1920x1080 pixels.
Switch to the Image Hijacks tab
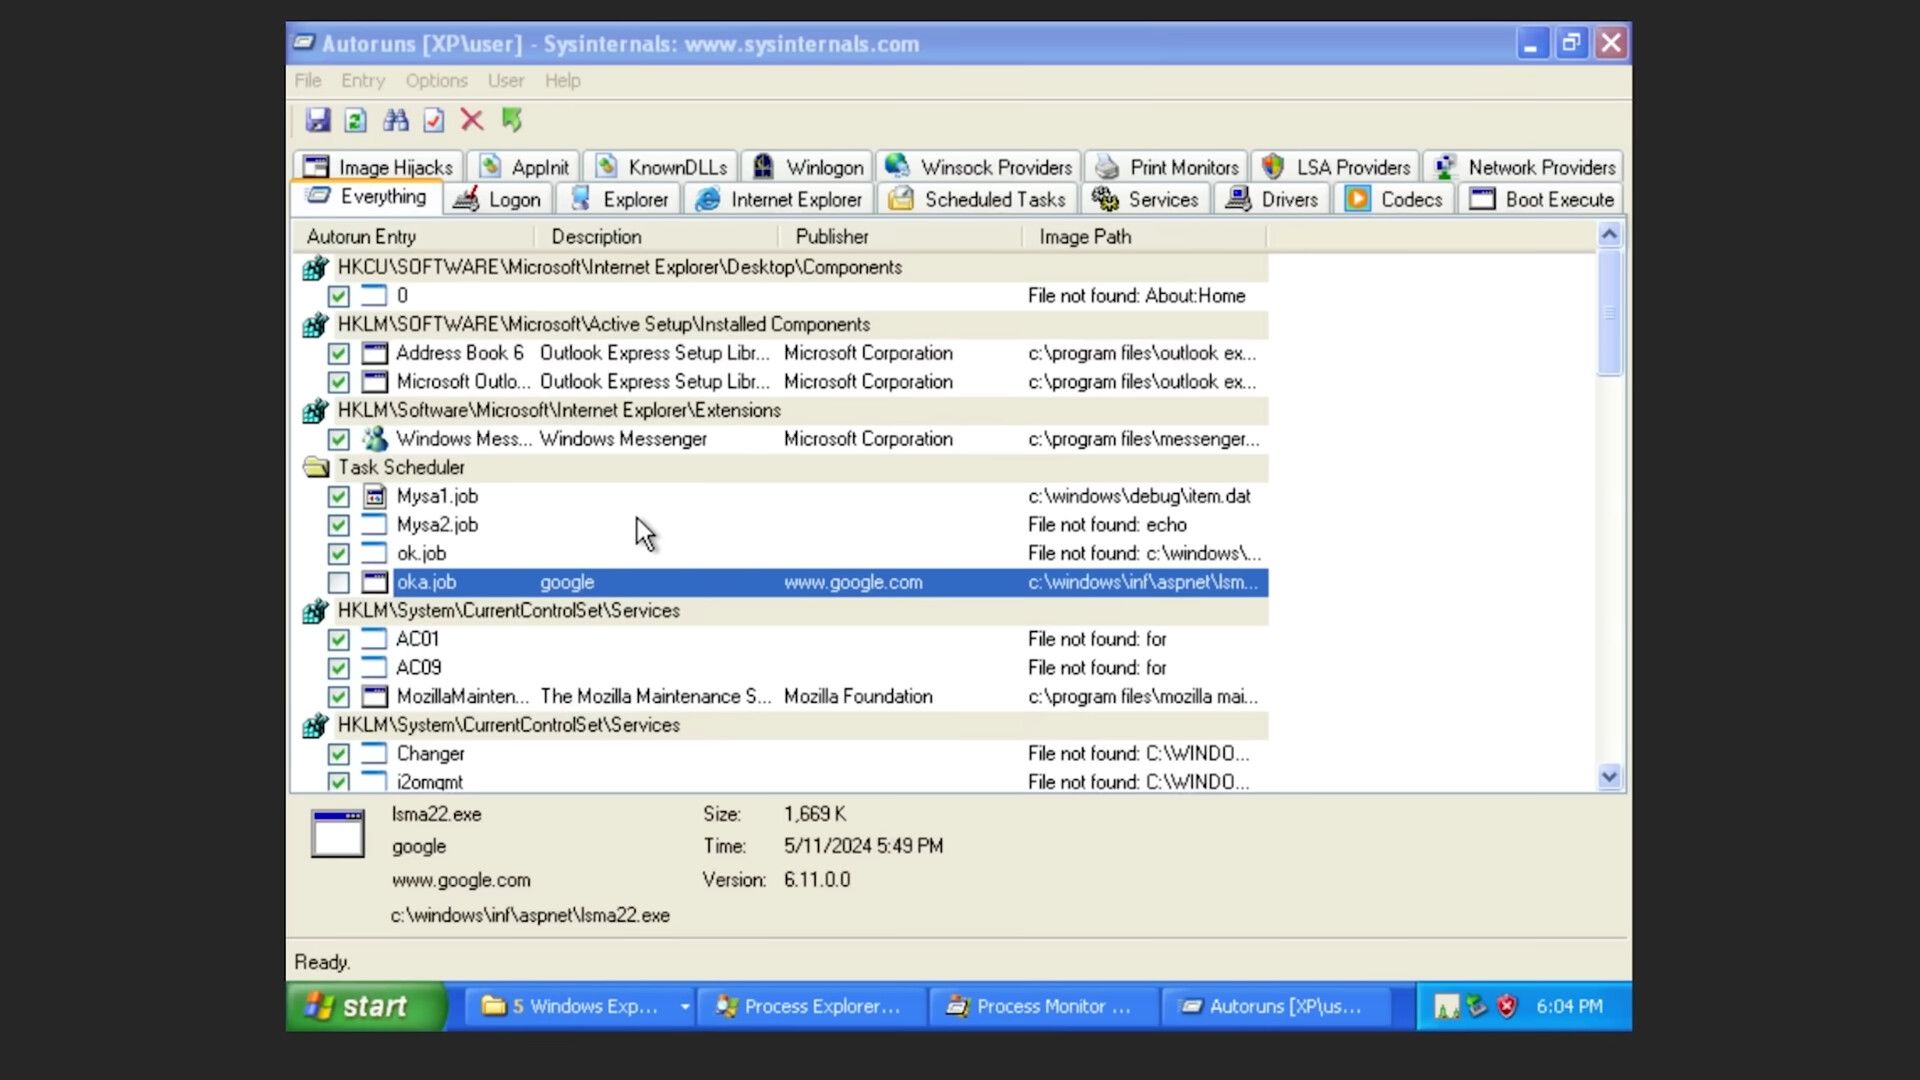378,167
